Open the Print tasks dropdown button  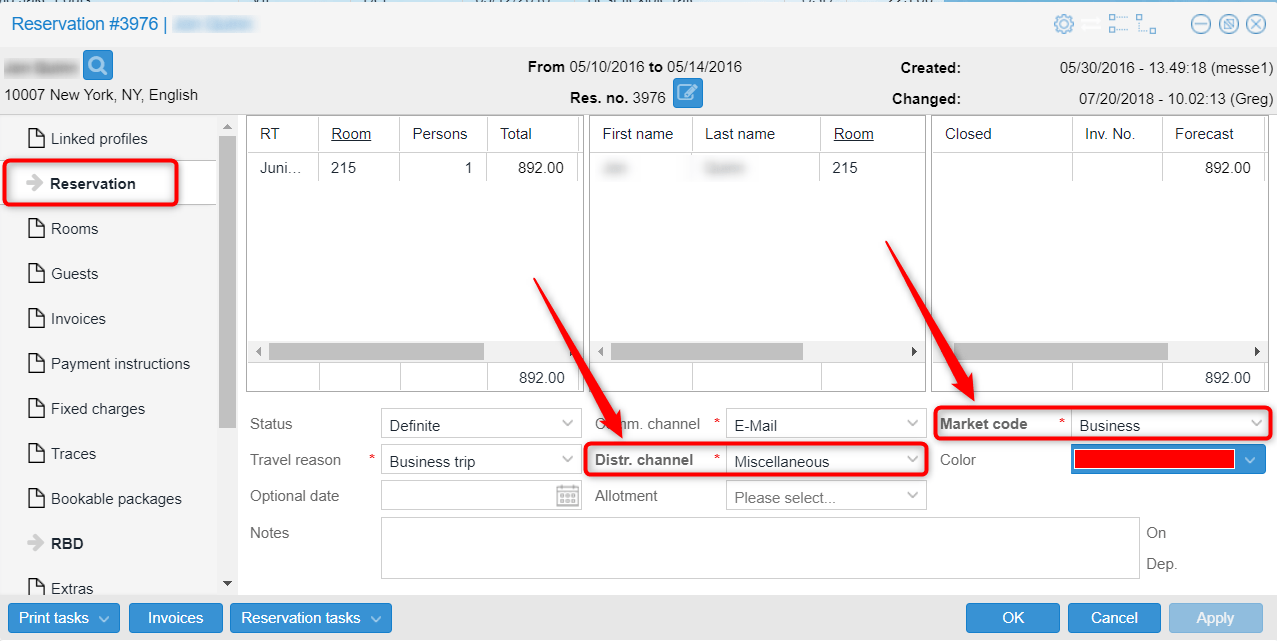click(64, 618)
